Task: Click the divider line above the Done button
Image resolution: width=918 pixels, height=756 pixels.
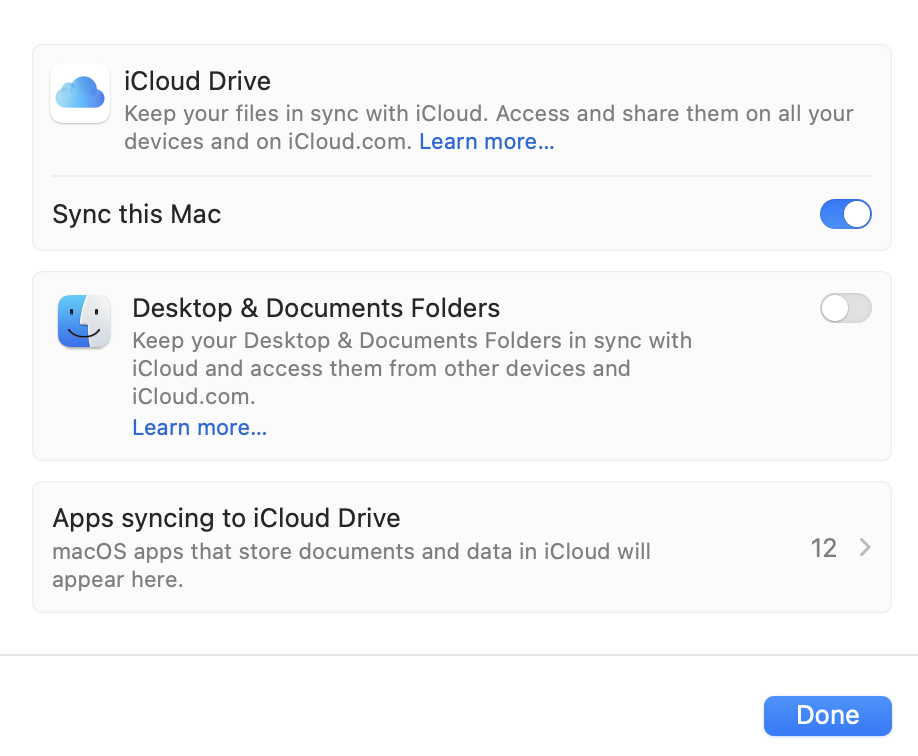Action: pyautogui.click(x=459, y=655)
